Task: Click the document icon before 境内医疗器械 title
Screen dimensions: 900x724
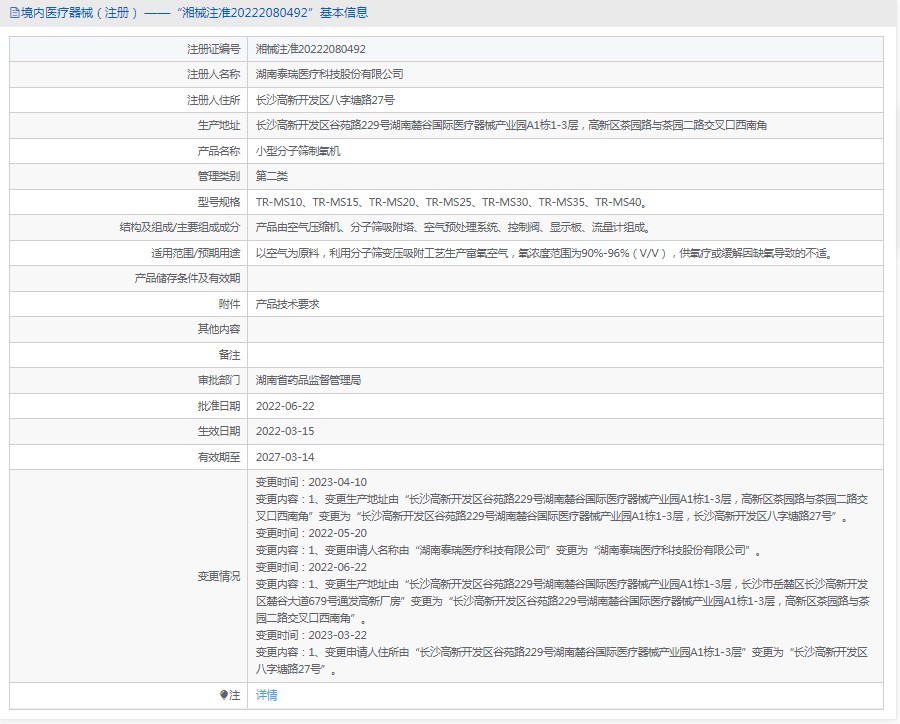Action: 14,13
